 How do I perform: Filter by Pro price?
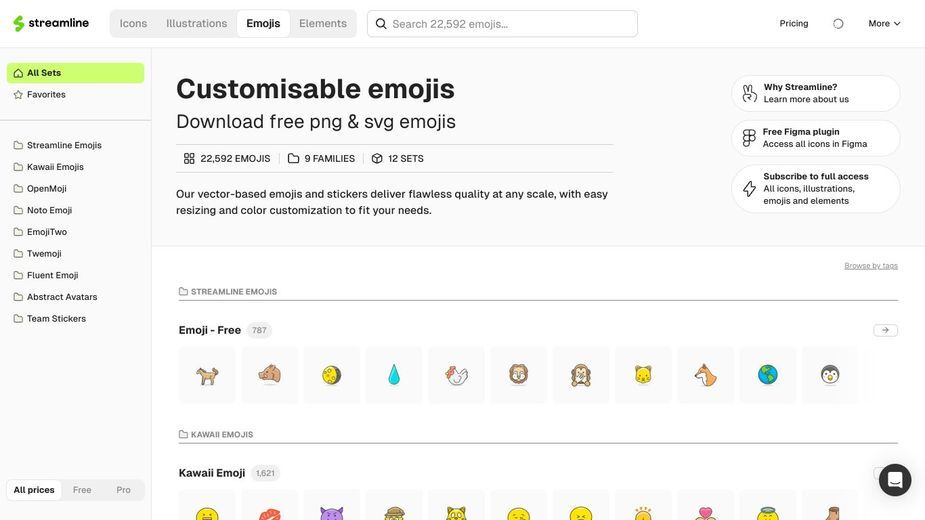123,490
